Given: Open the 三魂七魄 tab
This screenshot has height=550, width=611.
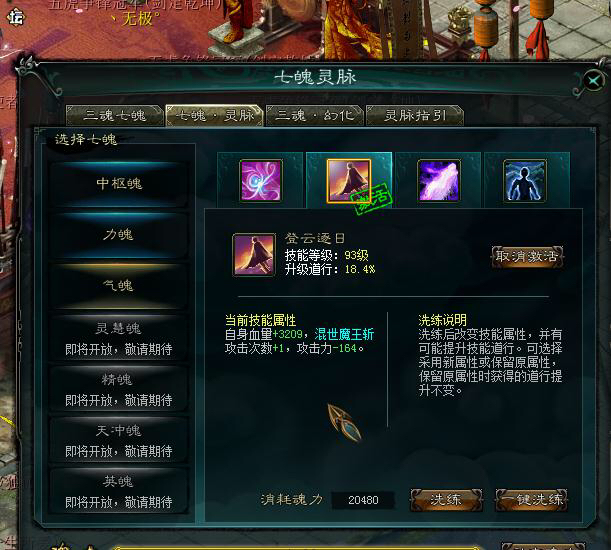Looking at the screenshot, I should (x=115, y=115).
